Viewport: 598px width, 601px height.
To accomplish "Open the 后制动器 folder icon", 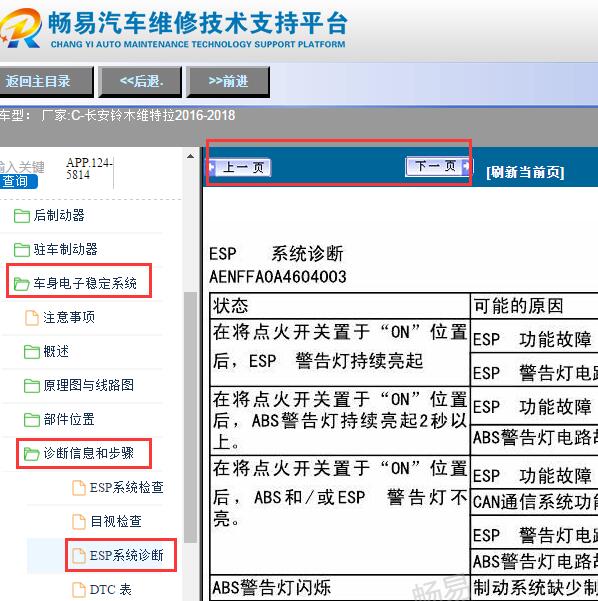I will [22, 216].
